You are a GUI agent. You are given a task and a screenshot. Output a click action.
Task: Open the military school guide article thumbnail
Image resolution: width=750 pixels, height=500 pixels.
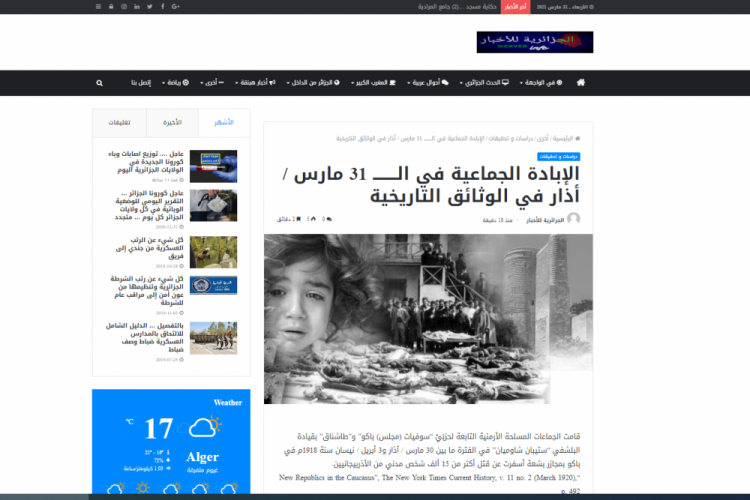pyautogui.click(x=213, y=337)
